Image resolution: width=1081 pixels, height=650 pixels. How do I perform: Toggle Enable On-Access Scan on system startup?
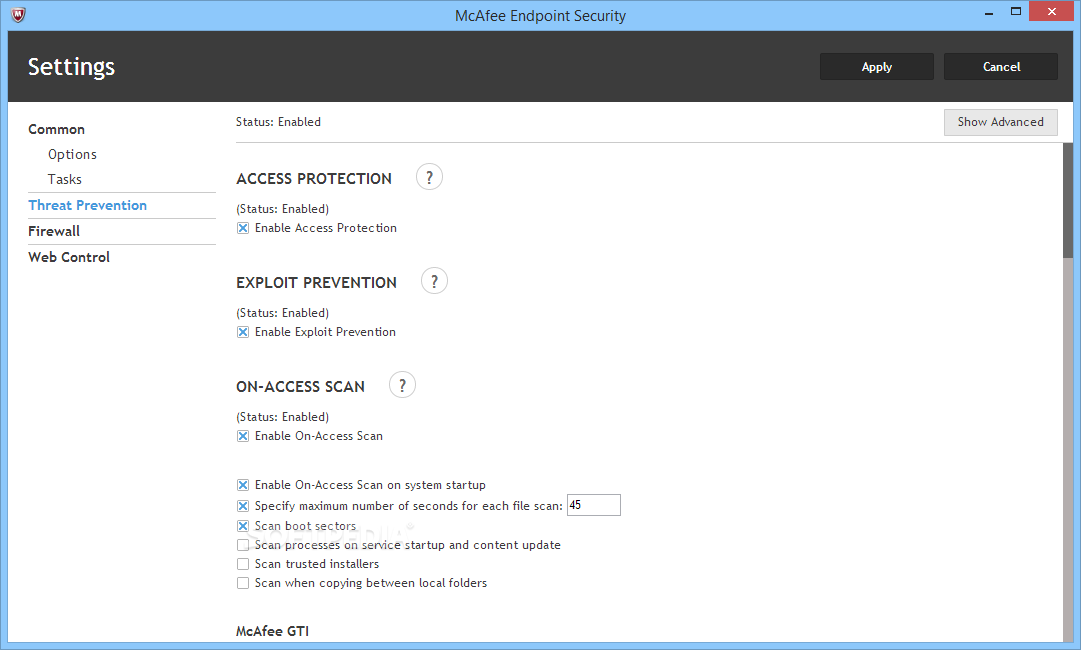coord(243,485)
